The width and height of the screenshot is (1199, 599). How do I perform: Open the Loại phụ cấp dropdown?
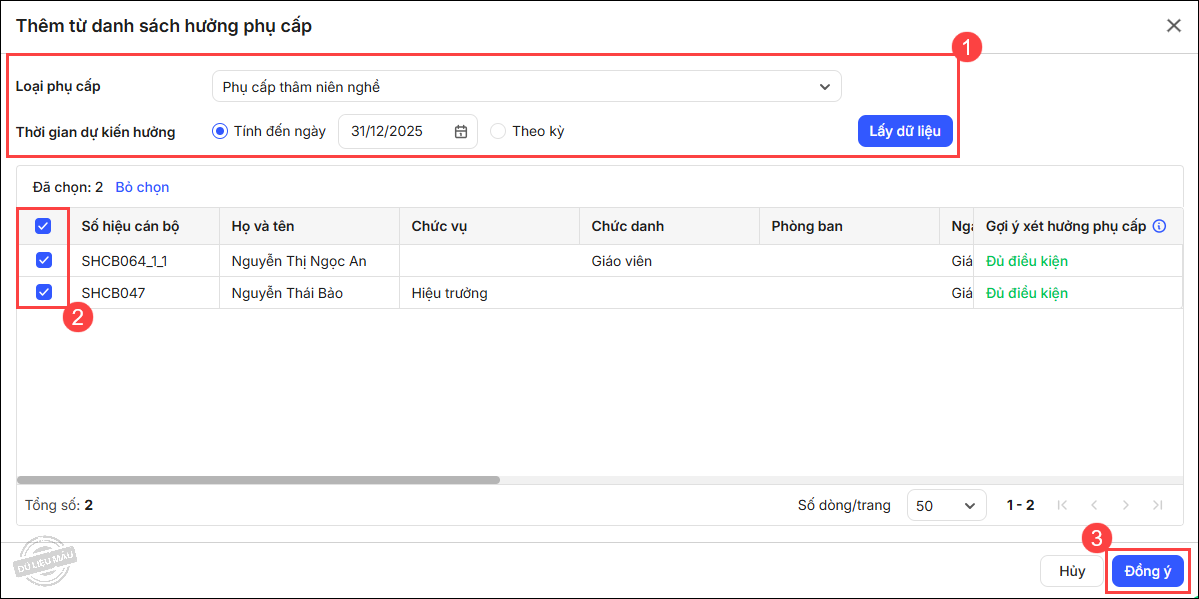click(x=526, y=87)
